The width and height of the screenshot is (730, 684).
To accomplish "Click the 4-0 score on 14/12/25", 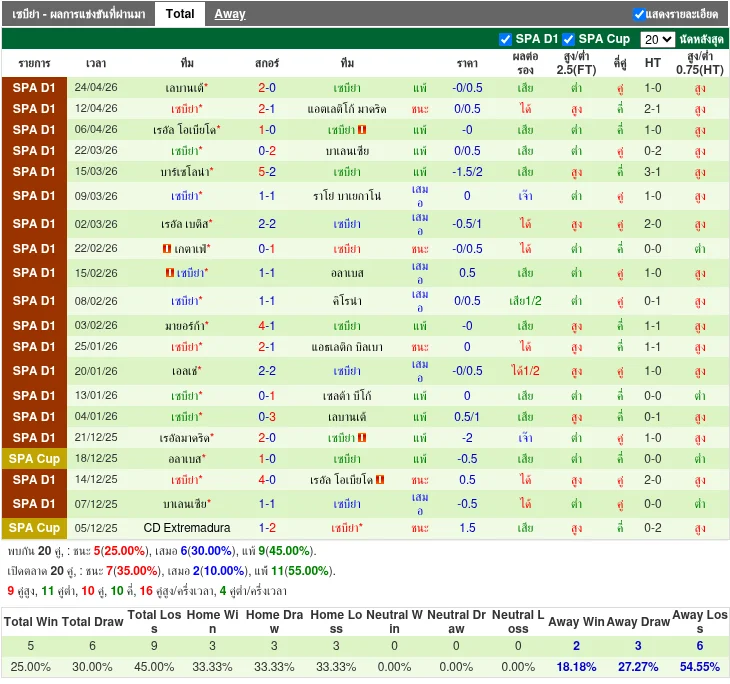I will (267, 480).
